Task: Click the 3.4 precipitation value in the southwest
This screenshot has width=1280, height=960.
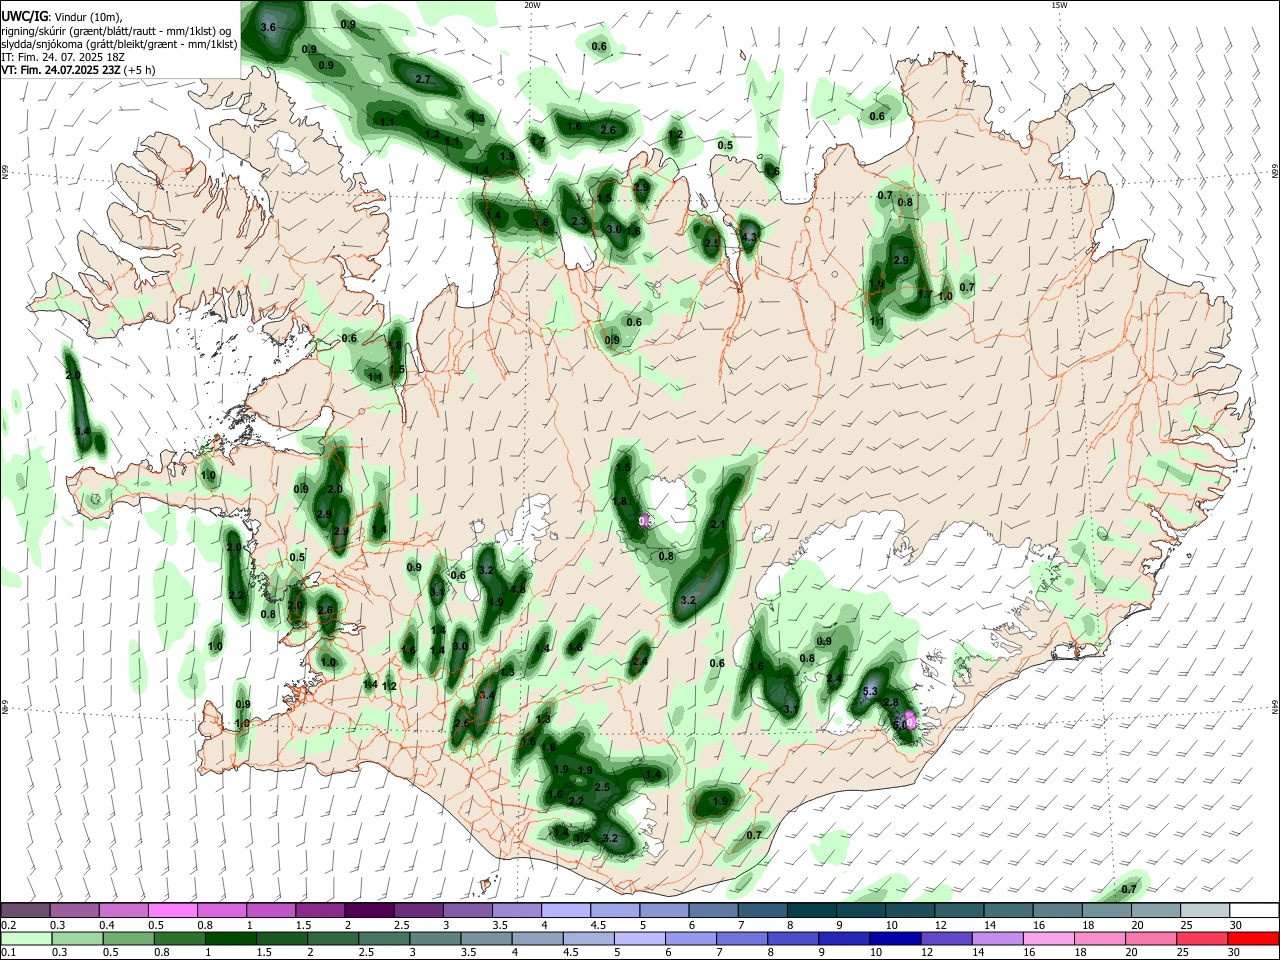Action: 488,695
